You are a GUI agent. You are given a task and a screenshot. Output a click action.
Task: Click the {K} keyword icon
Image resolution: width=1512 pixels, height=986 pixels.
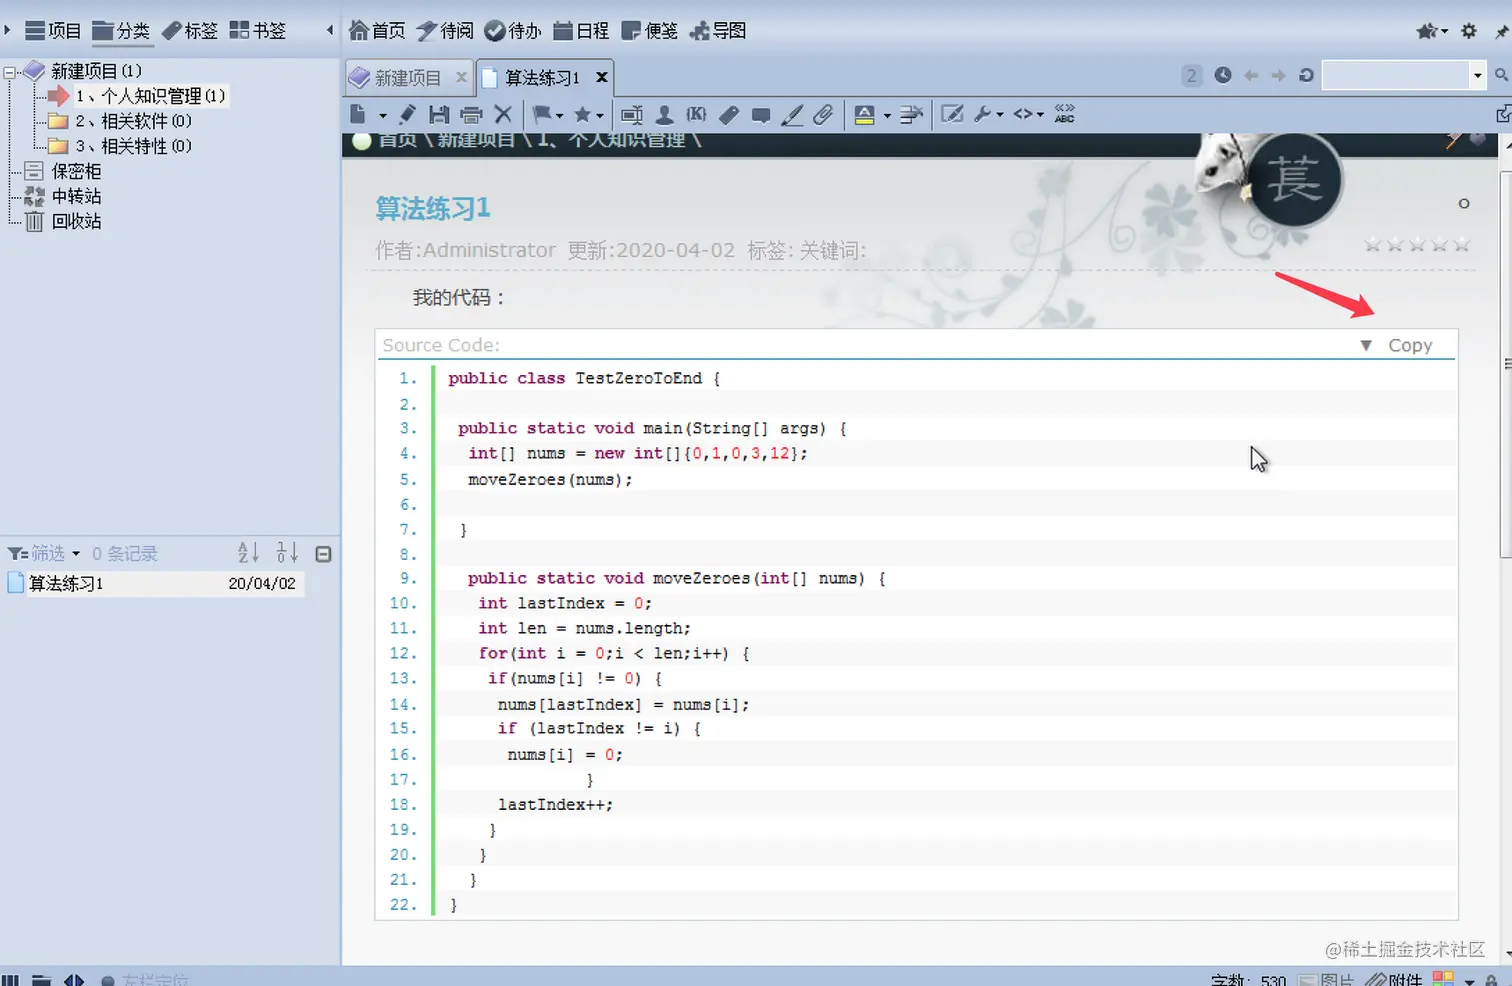pos(696,115)
